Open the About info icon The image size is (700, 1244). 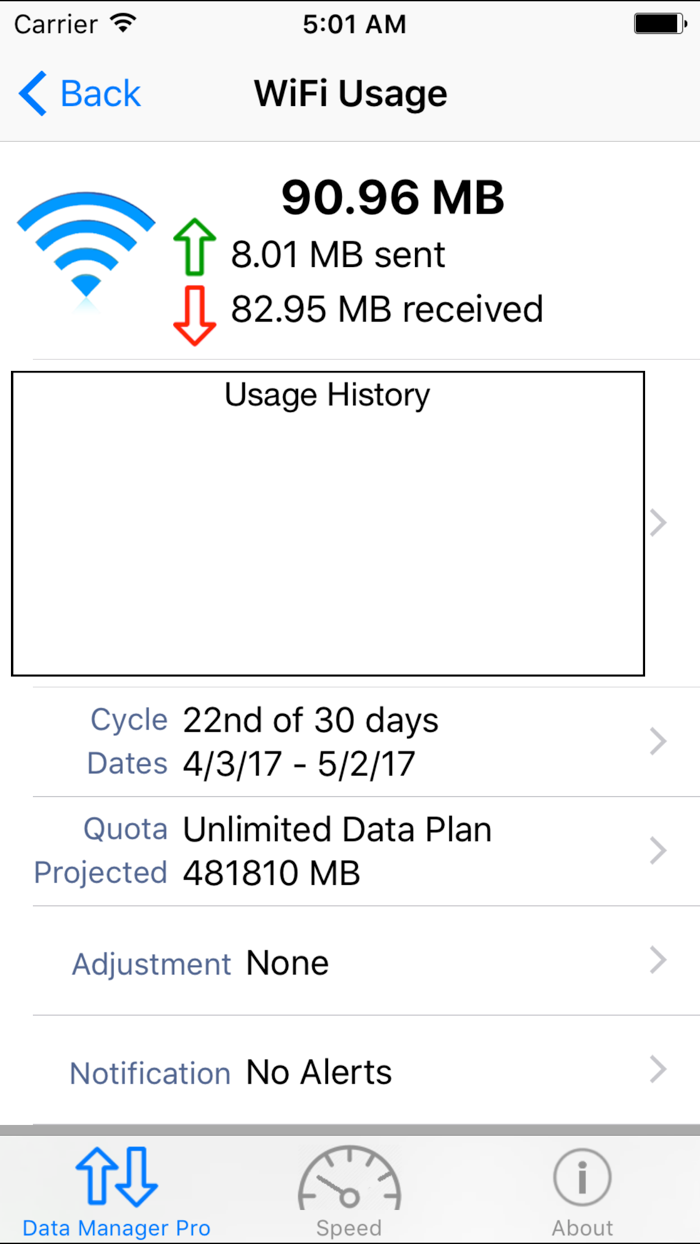click(582, 1178)
